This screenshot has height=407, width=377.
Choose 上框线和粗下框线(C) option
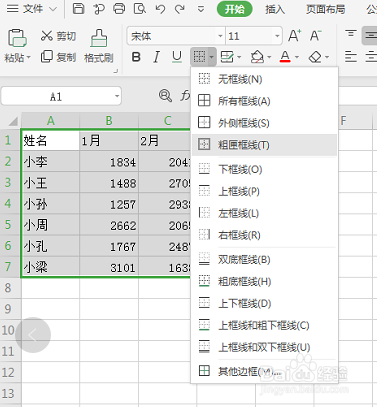pos(265,325)
